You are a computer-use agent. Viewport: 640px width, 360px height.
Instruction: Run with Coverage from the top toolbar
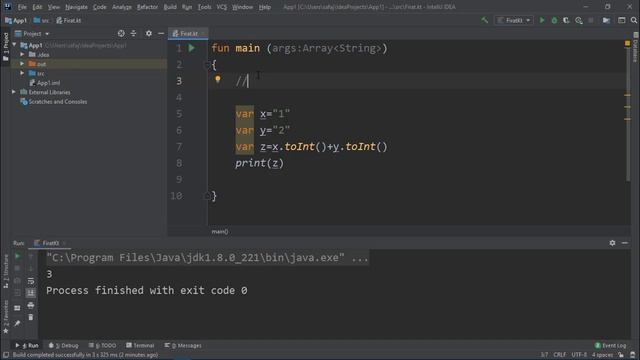(566, 20)
